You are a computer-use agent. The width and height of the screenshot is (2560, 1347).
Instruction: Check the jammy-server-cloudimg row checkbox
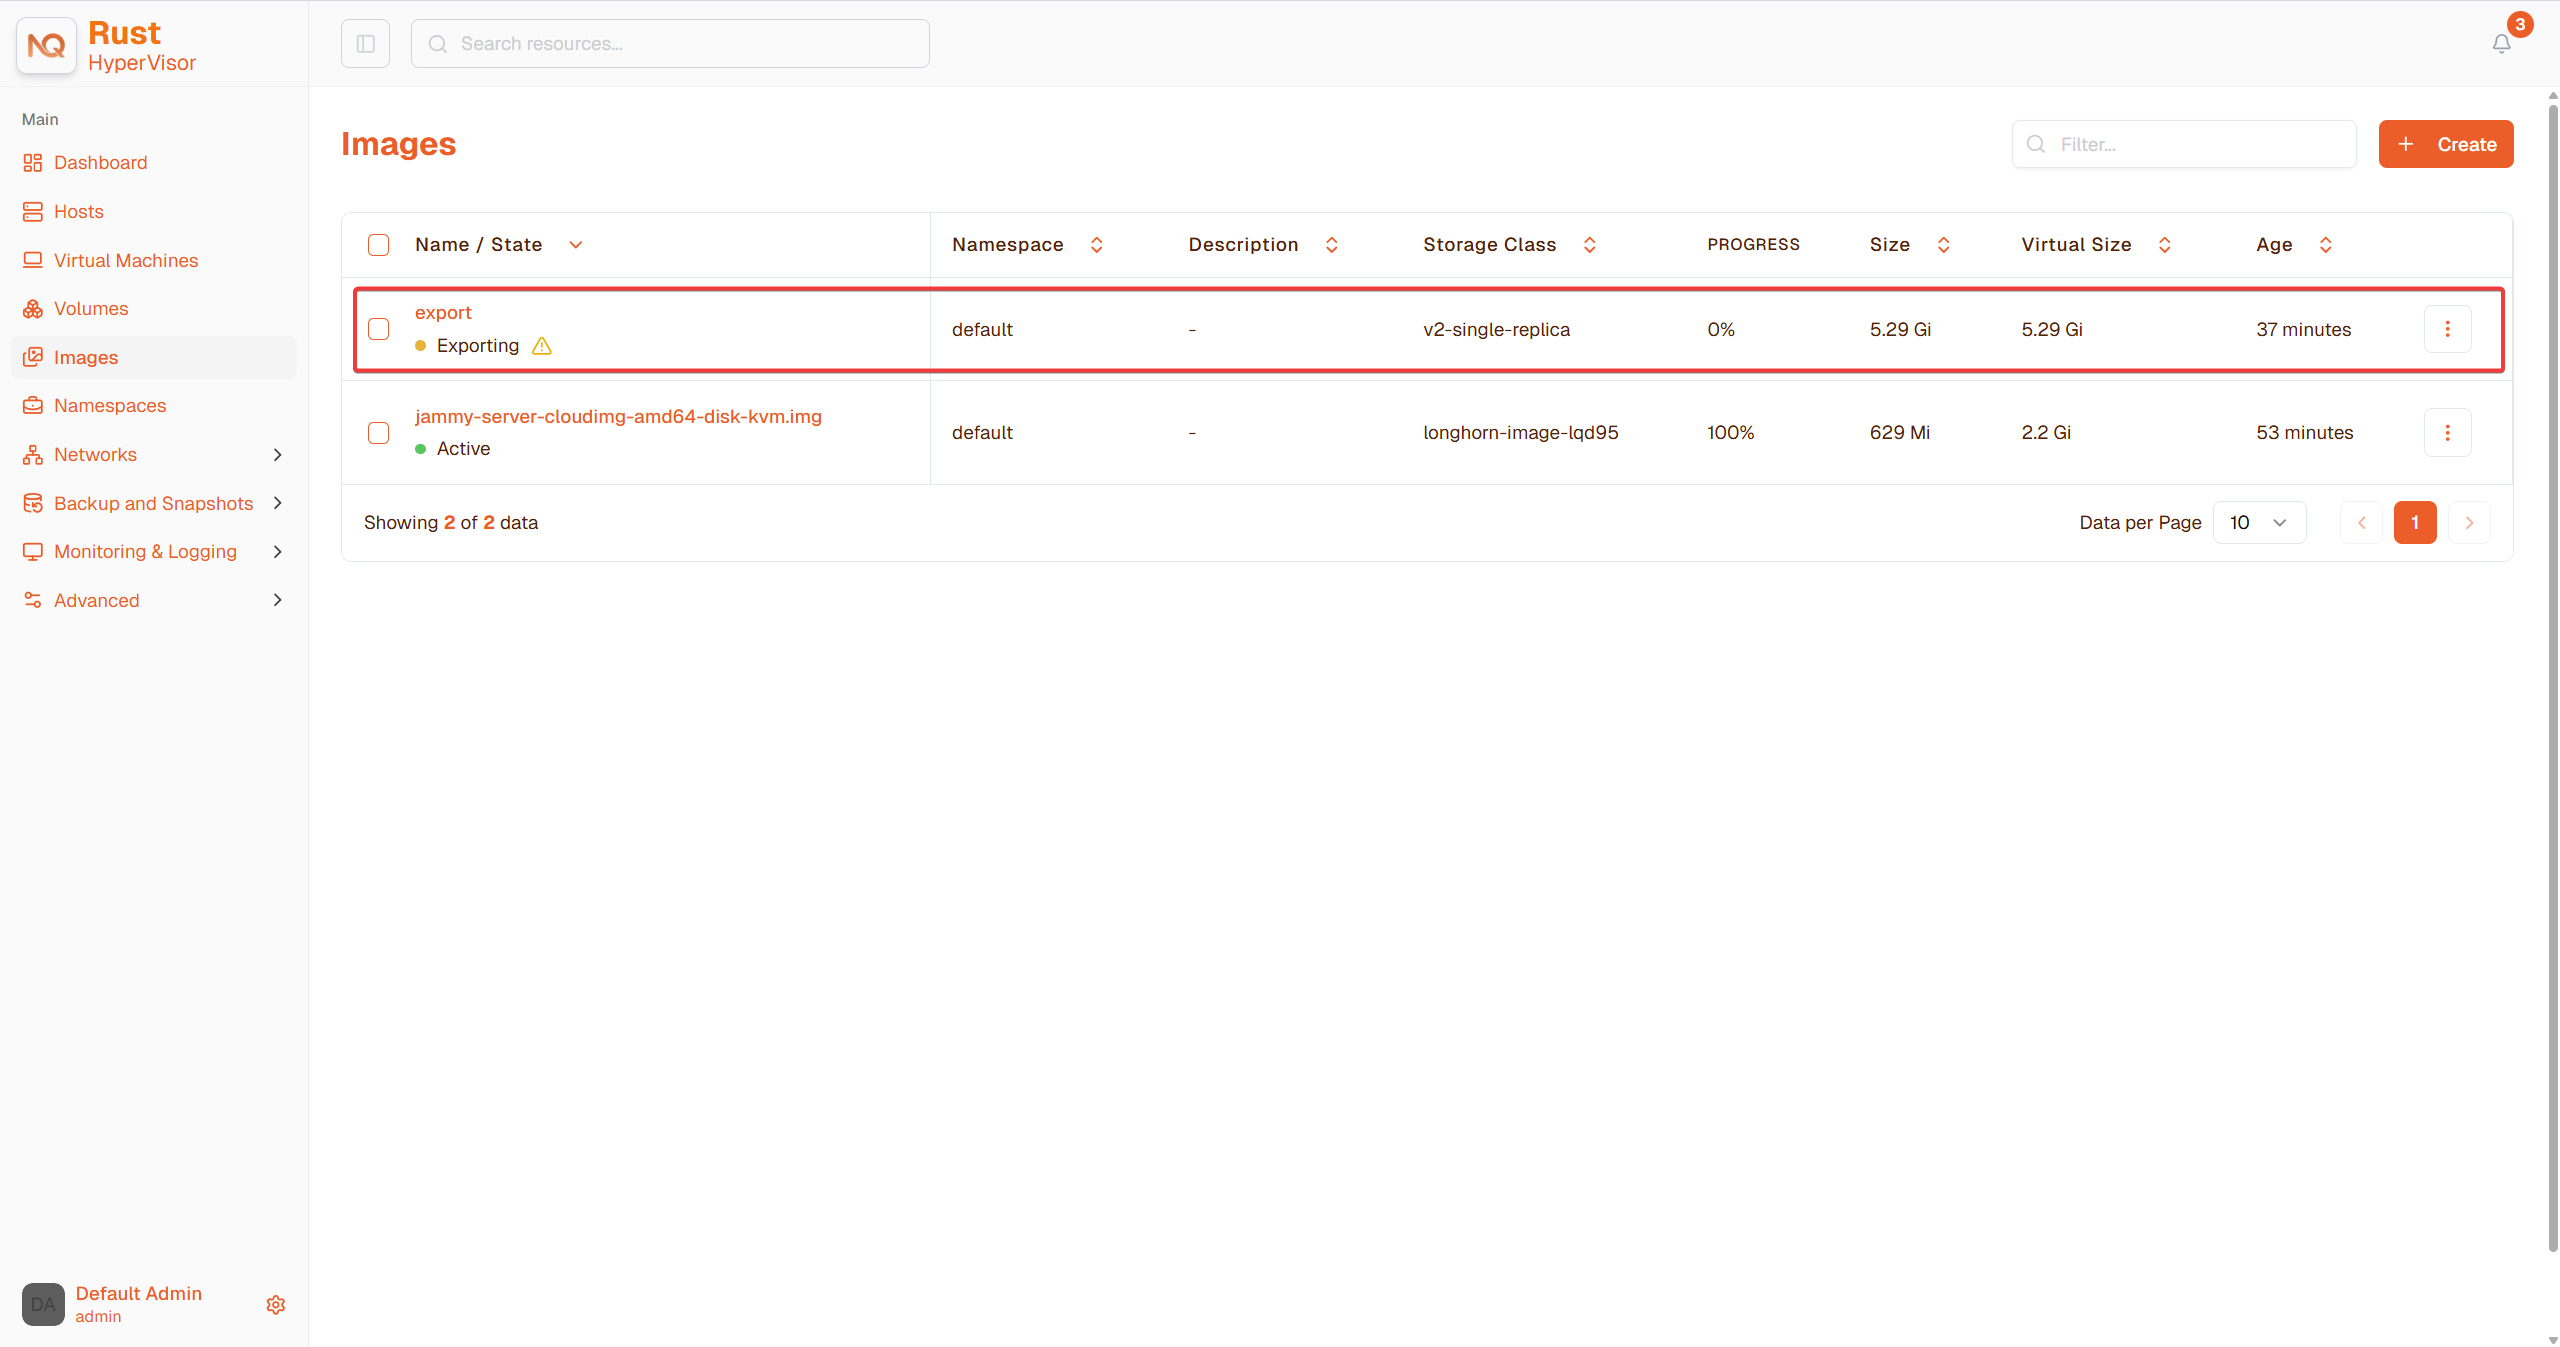(x=378, y=433)
